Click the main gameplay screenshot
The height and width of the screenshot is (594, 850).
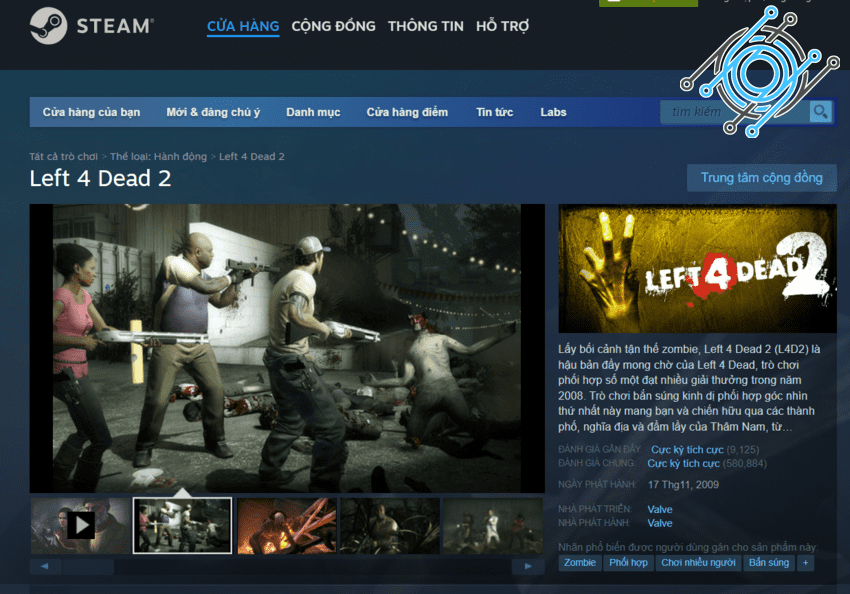click(x=287, y=348)
